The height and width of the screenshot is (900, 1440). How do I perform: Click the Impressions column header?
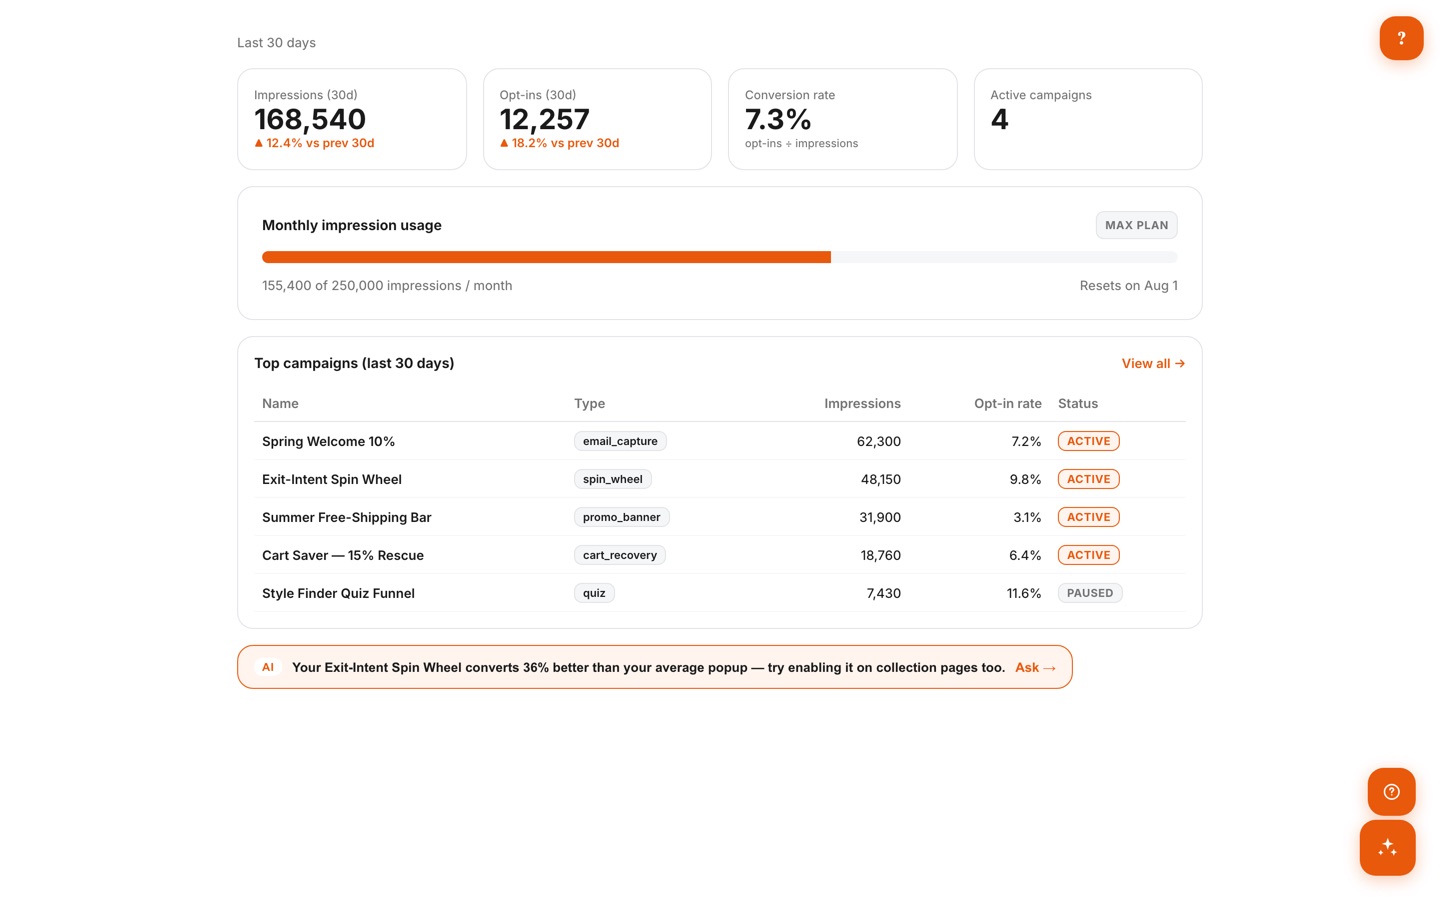coord(862,403)
